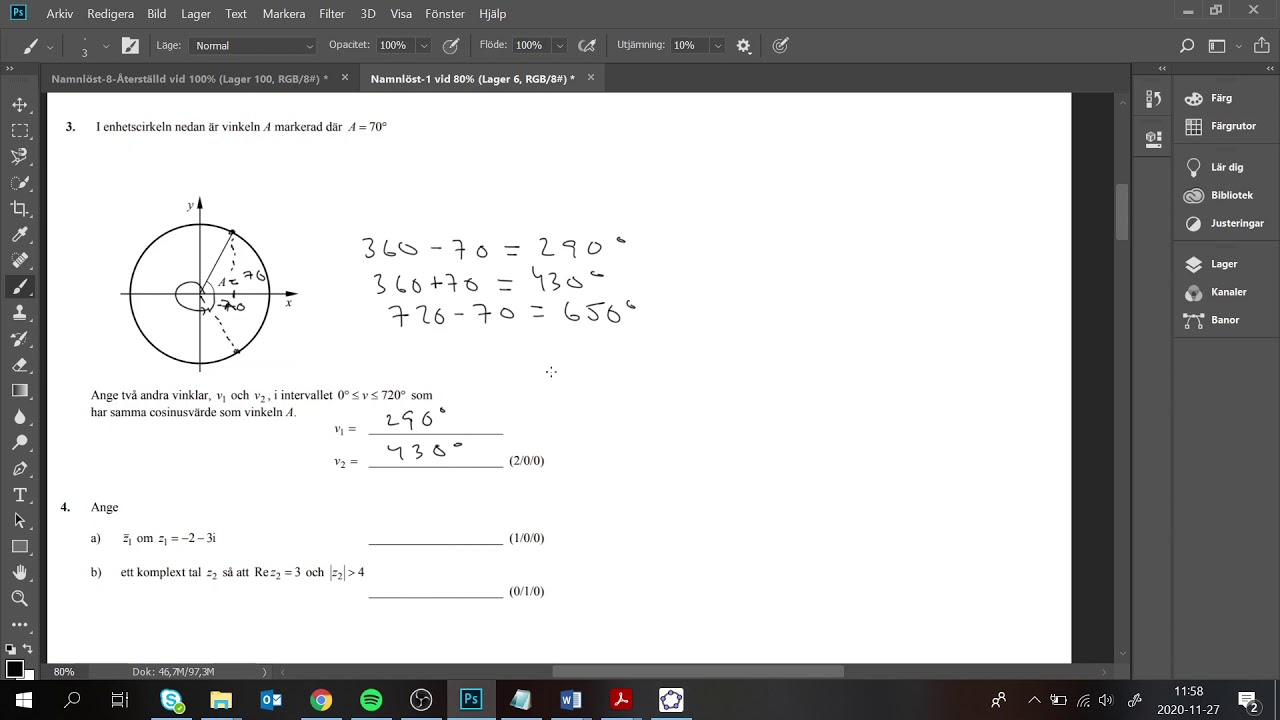Select the Pen tool
The height and width of the screenshot is (720, 1280).
pos(19,469)
